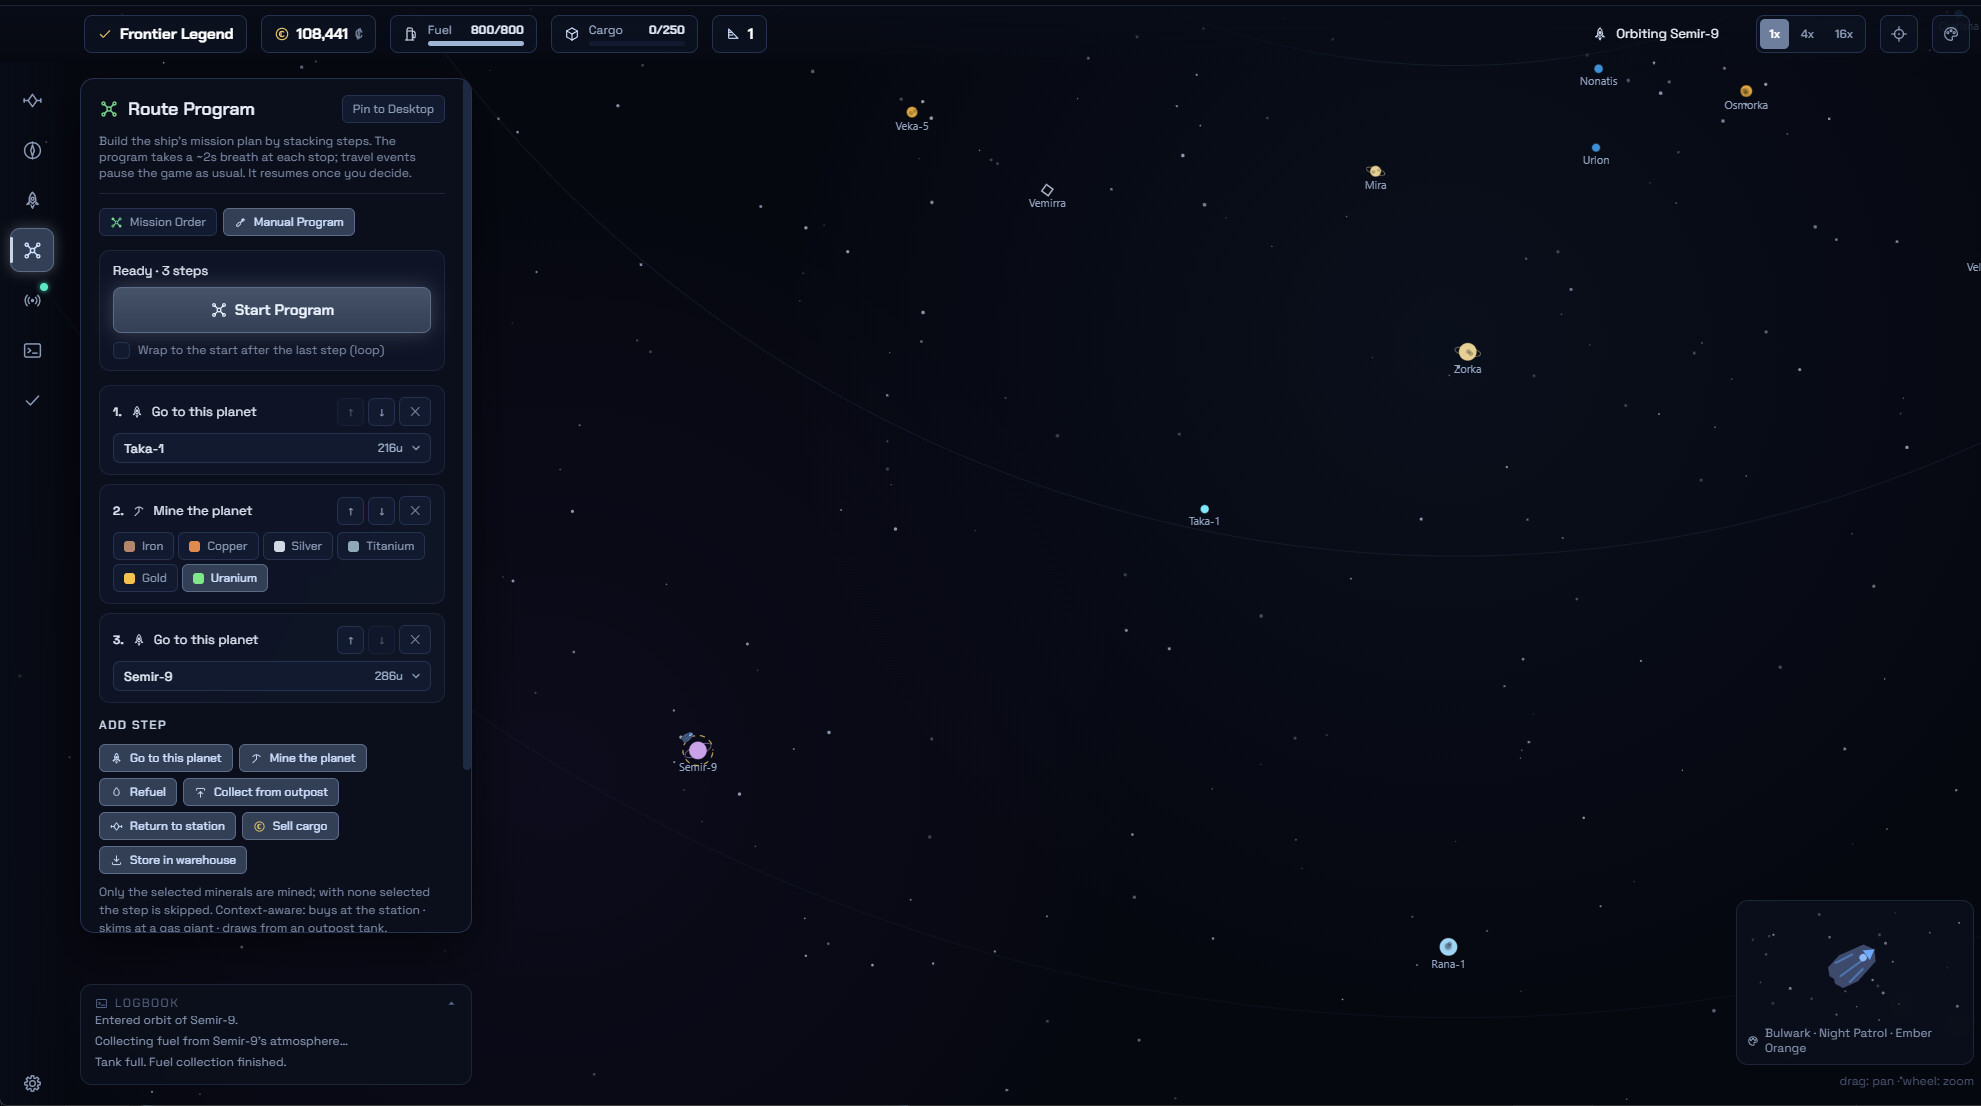Open Frontier Legend difficulty selector
The height and width of the screenshot is (1106, 1981).
[166, 34]
